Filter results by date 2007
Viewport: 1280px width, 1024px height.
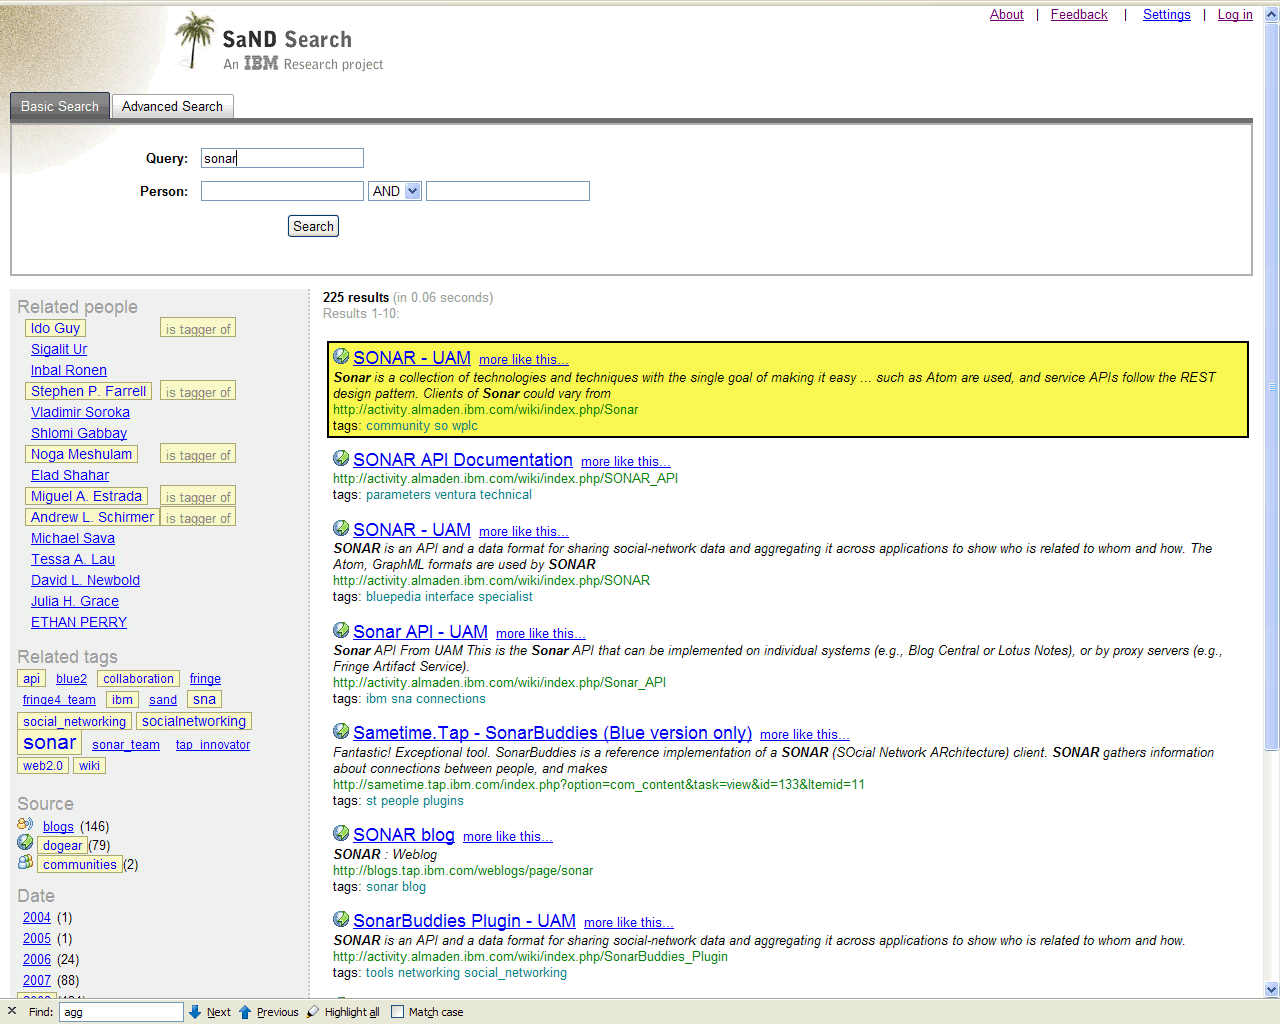pyautogui.click(x=37, y=980)
